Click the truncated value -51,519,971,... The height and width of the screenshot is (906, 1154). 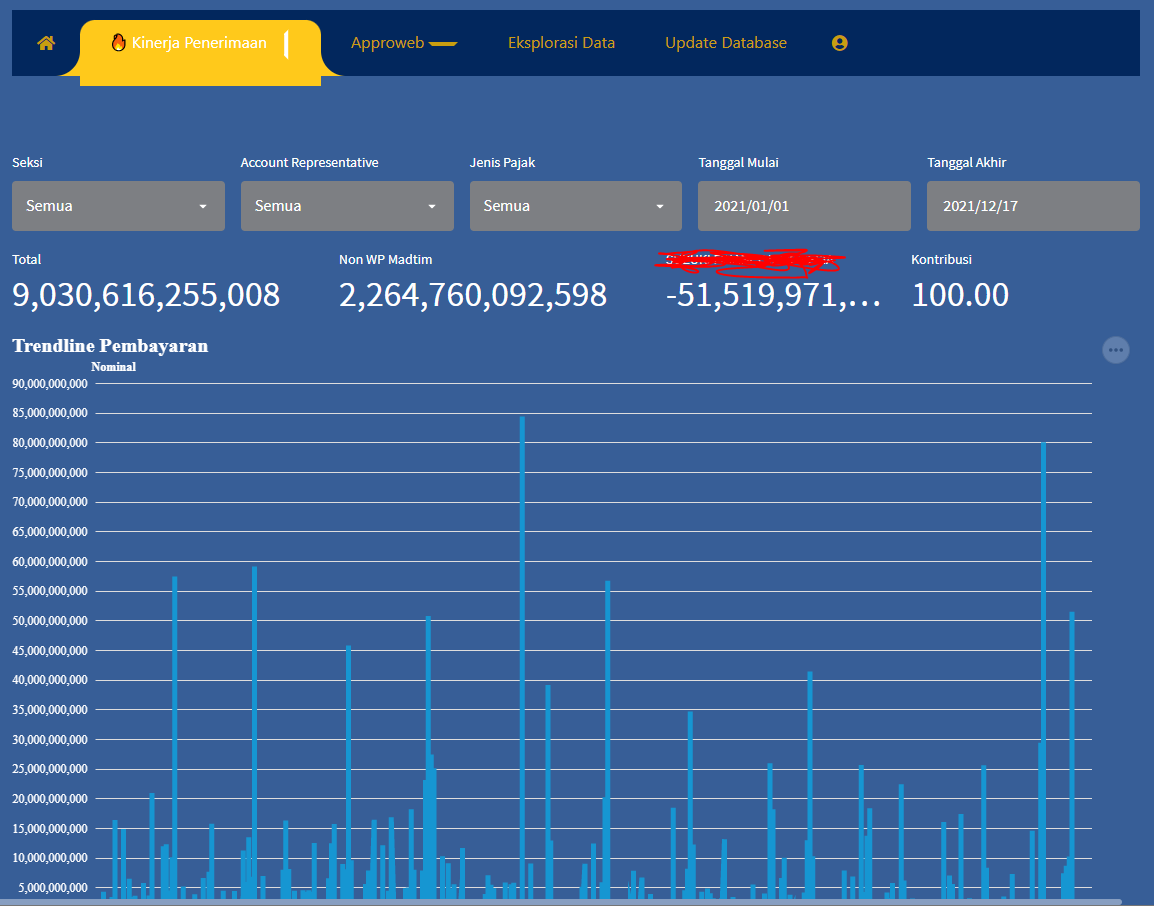click(x=774, y=295)
